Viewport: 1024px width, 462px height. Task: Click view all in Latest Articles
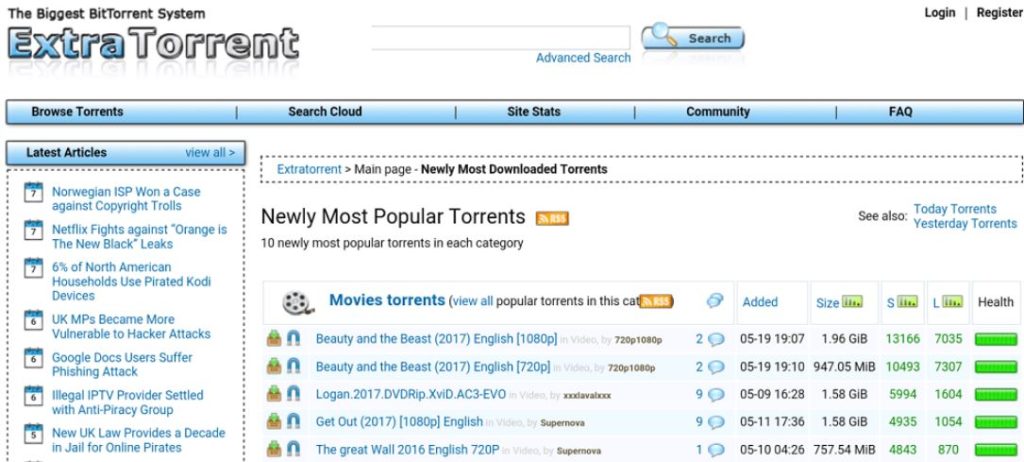click(x=210, y=153)
